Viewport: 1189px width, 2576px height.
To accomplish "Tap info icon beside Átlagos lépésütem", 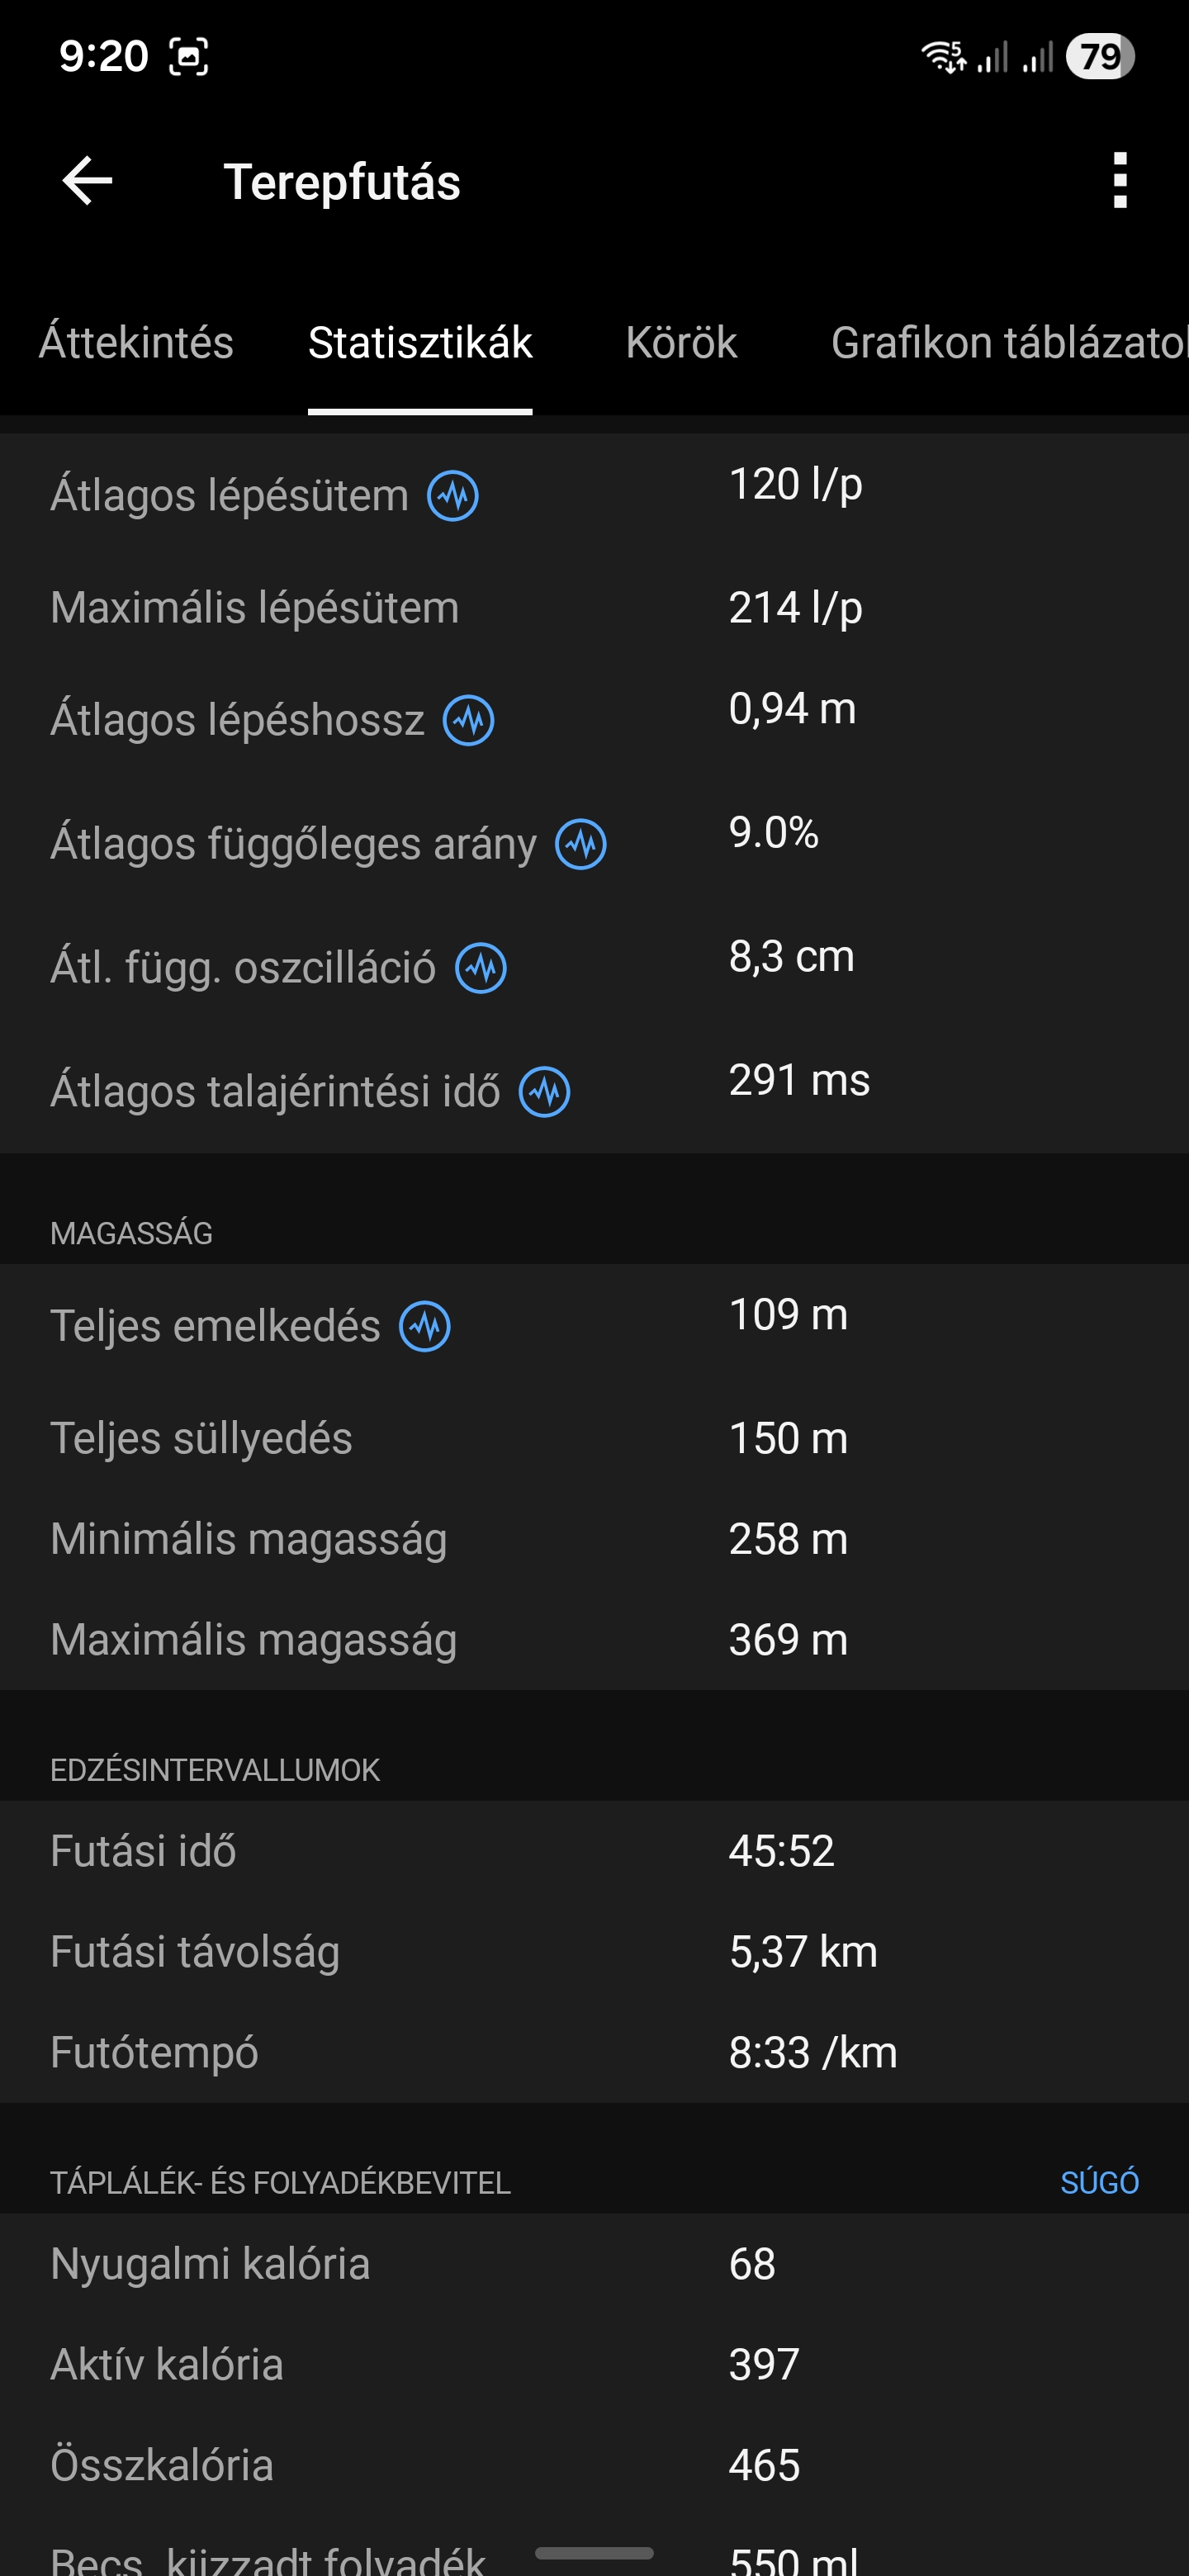I will point(453,496).
